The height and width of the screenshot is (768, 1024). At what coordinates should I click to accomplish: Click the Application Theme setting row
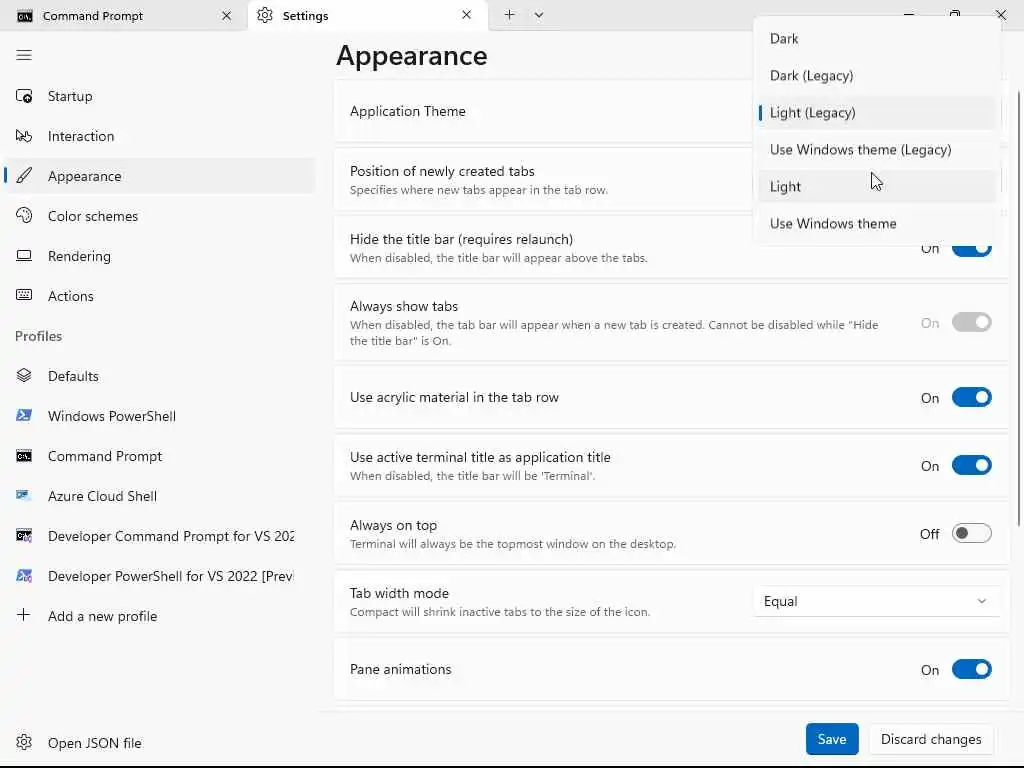pos(544,111)
